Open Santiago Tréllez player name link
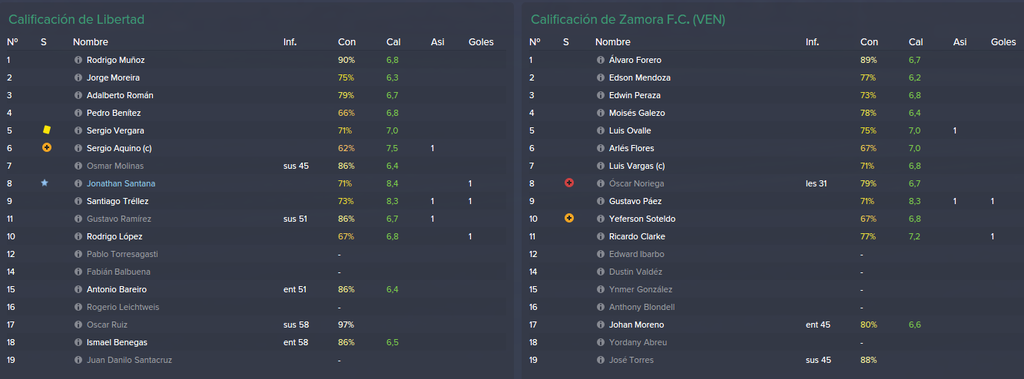 point(118,201)
